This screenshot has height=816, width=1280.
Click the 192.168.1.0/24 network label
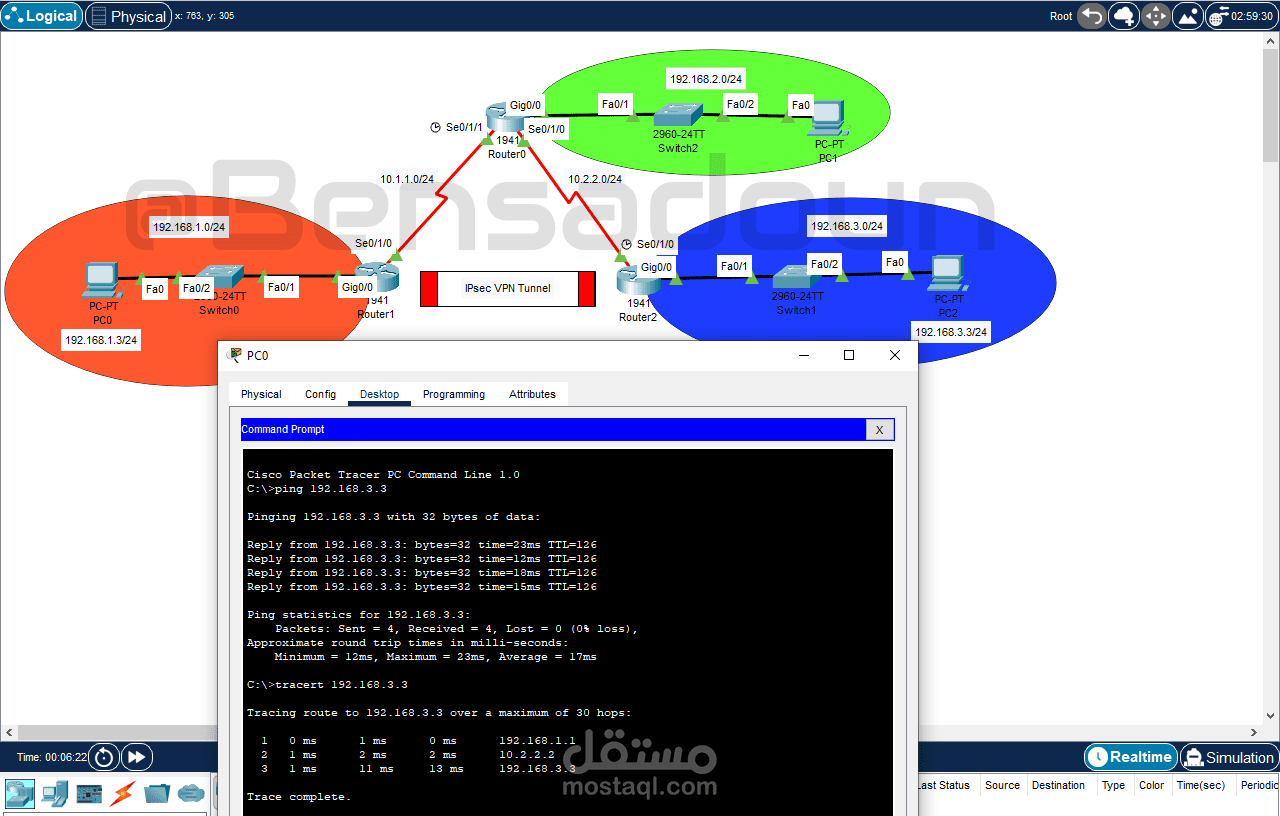[189, 227]
